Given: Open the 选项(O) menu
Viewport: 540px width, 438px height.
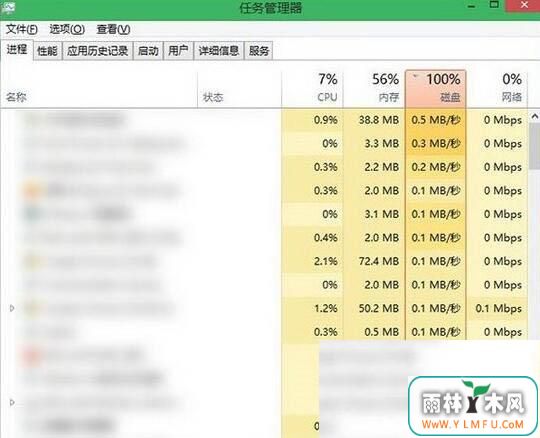Looking at the screenshot, I should coord(67,30).
